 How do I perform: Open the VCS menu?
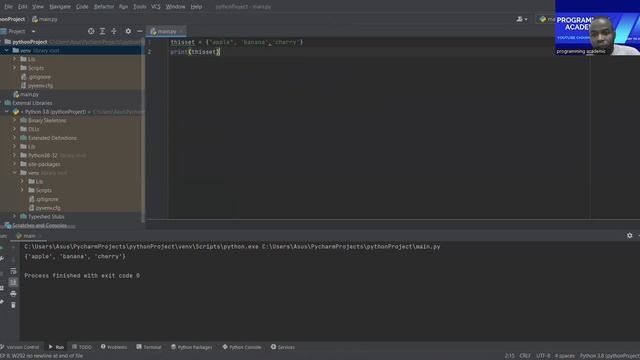[x=156, y=7]
